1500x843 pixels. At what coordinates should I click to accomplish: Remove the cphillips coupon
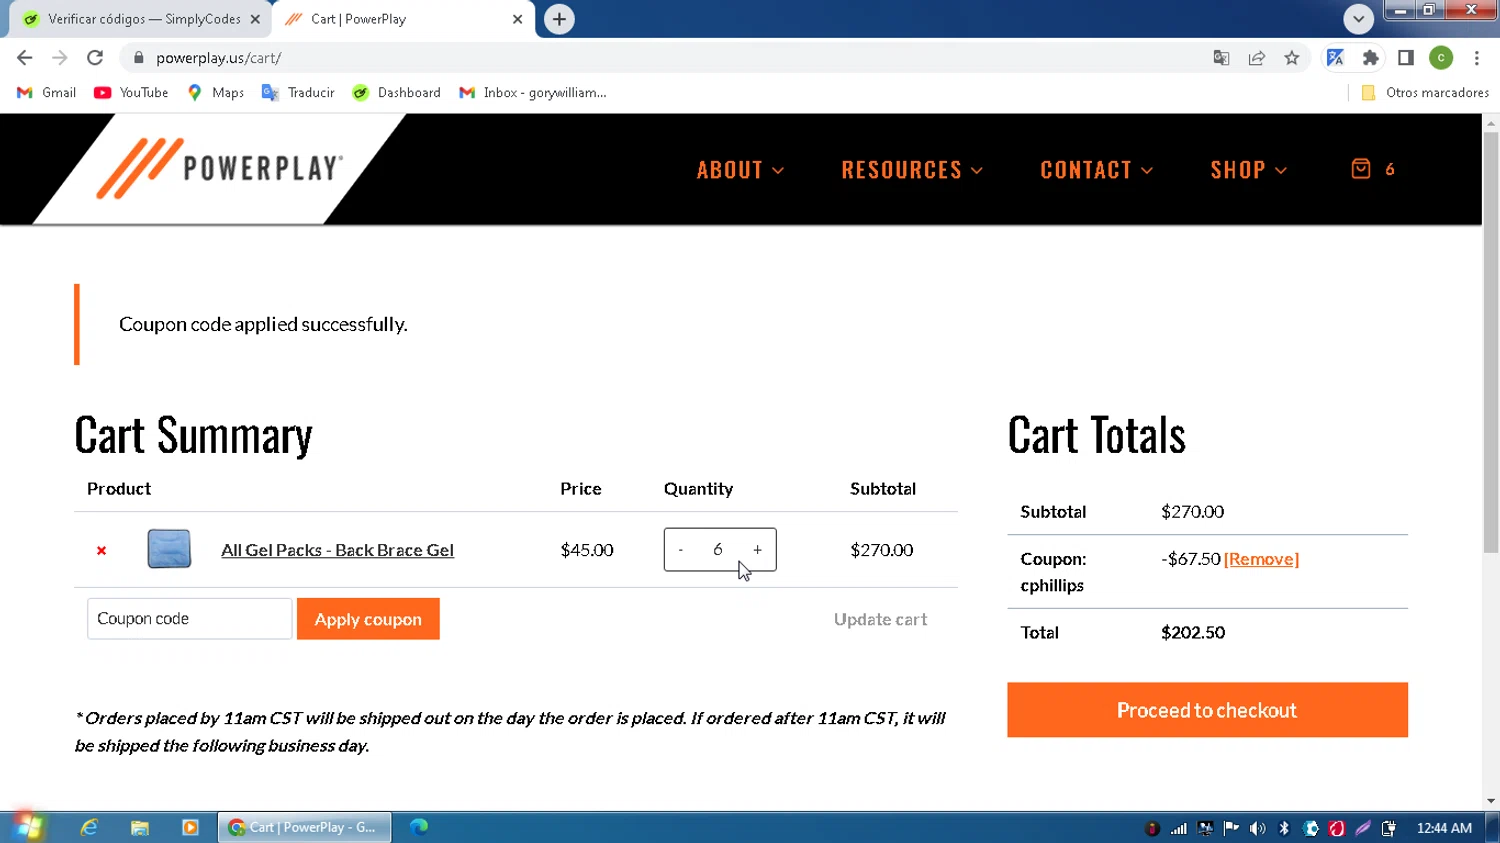coord(1261,559)
